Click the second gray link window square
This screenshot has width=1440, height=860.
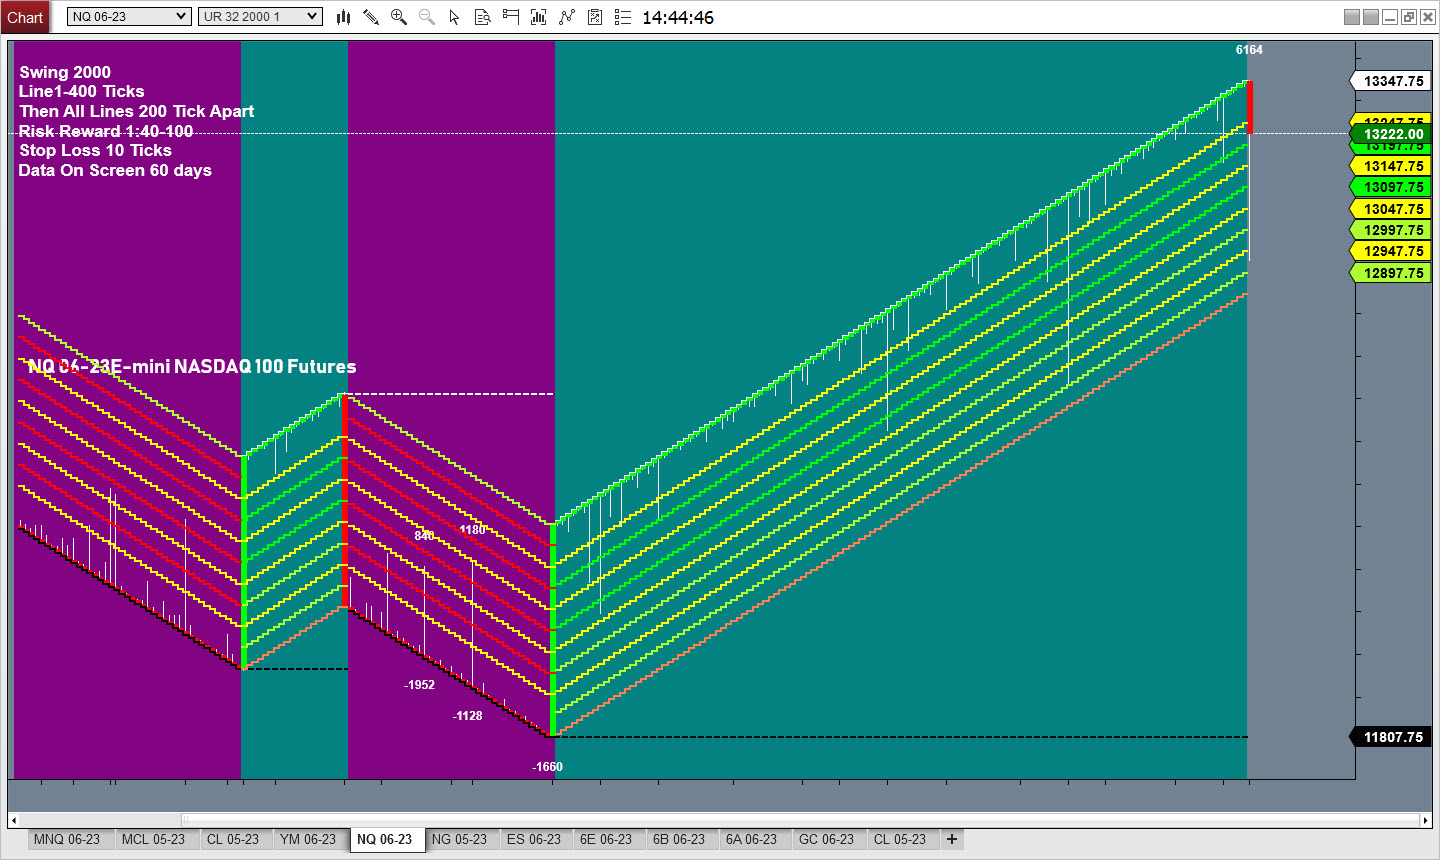tap(1371, 17)
